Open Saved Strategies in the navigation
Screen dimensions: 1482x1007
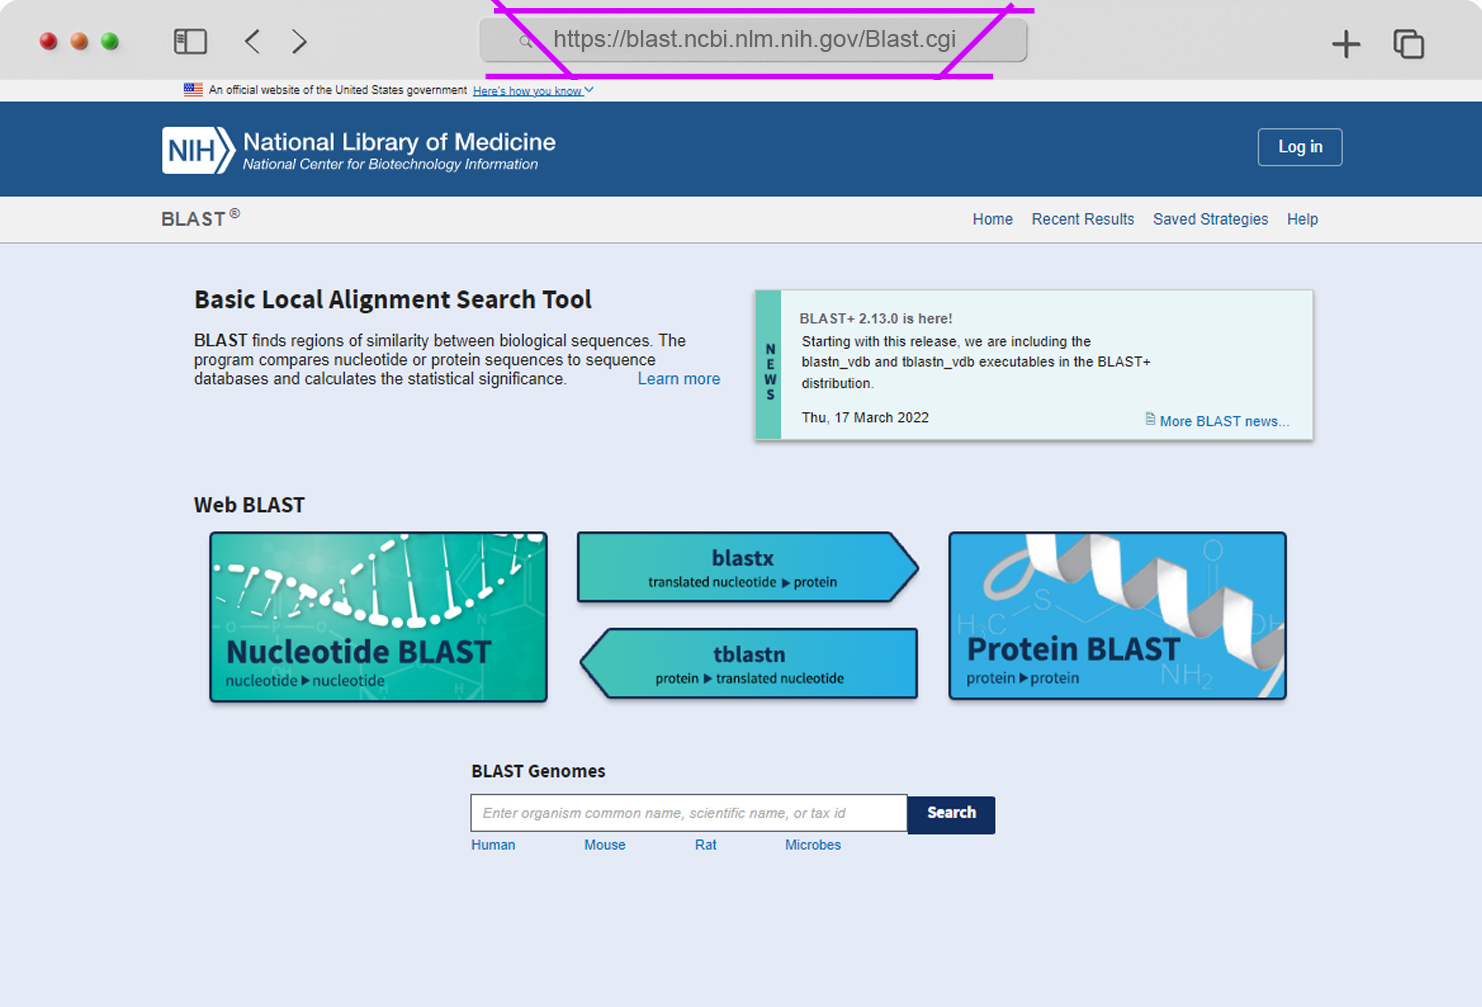(1210, 219)
